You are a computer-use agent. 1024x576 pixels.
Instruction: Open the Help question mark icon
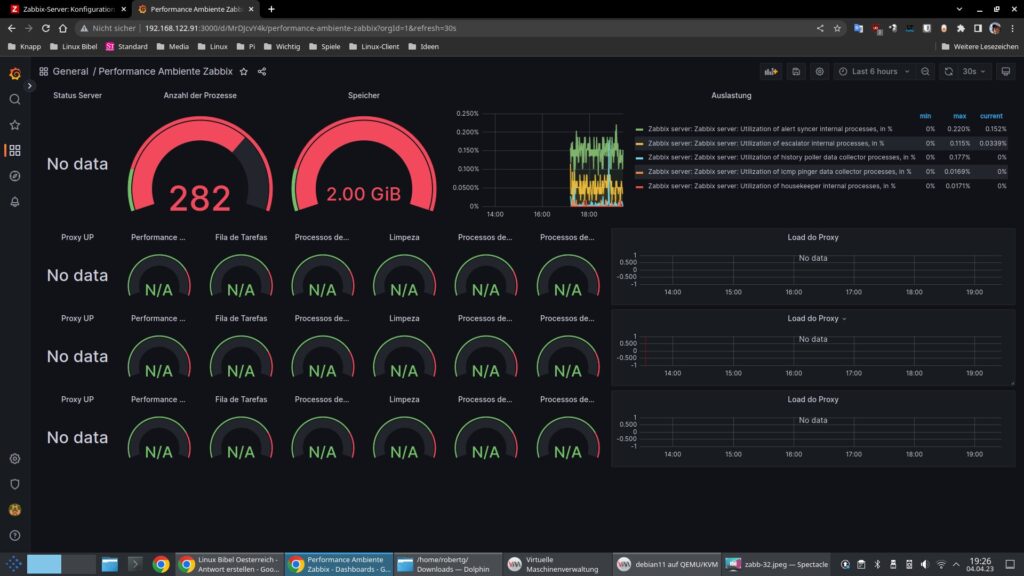tap(15, 536)
